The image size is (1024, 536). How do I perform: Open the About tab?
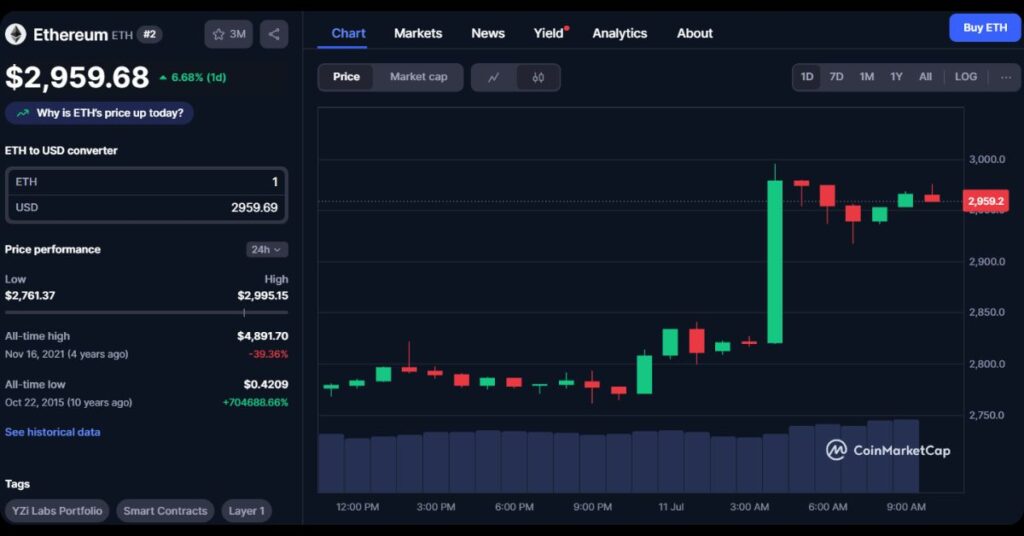pyautogui.click(x=694, y=33)
